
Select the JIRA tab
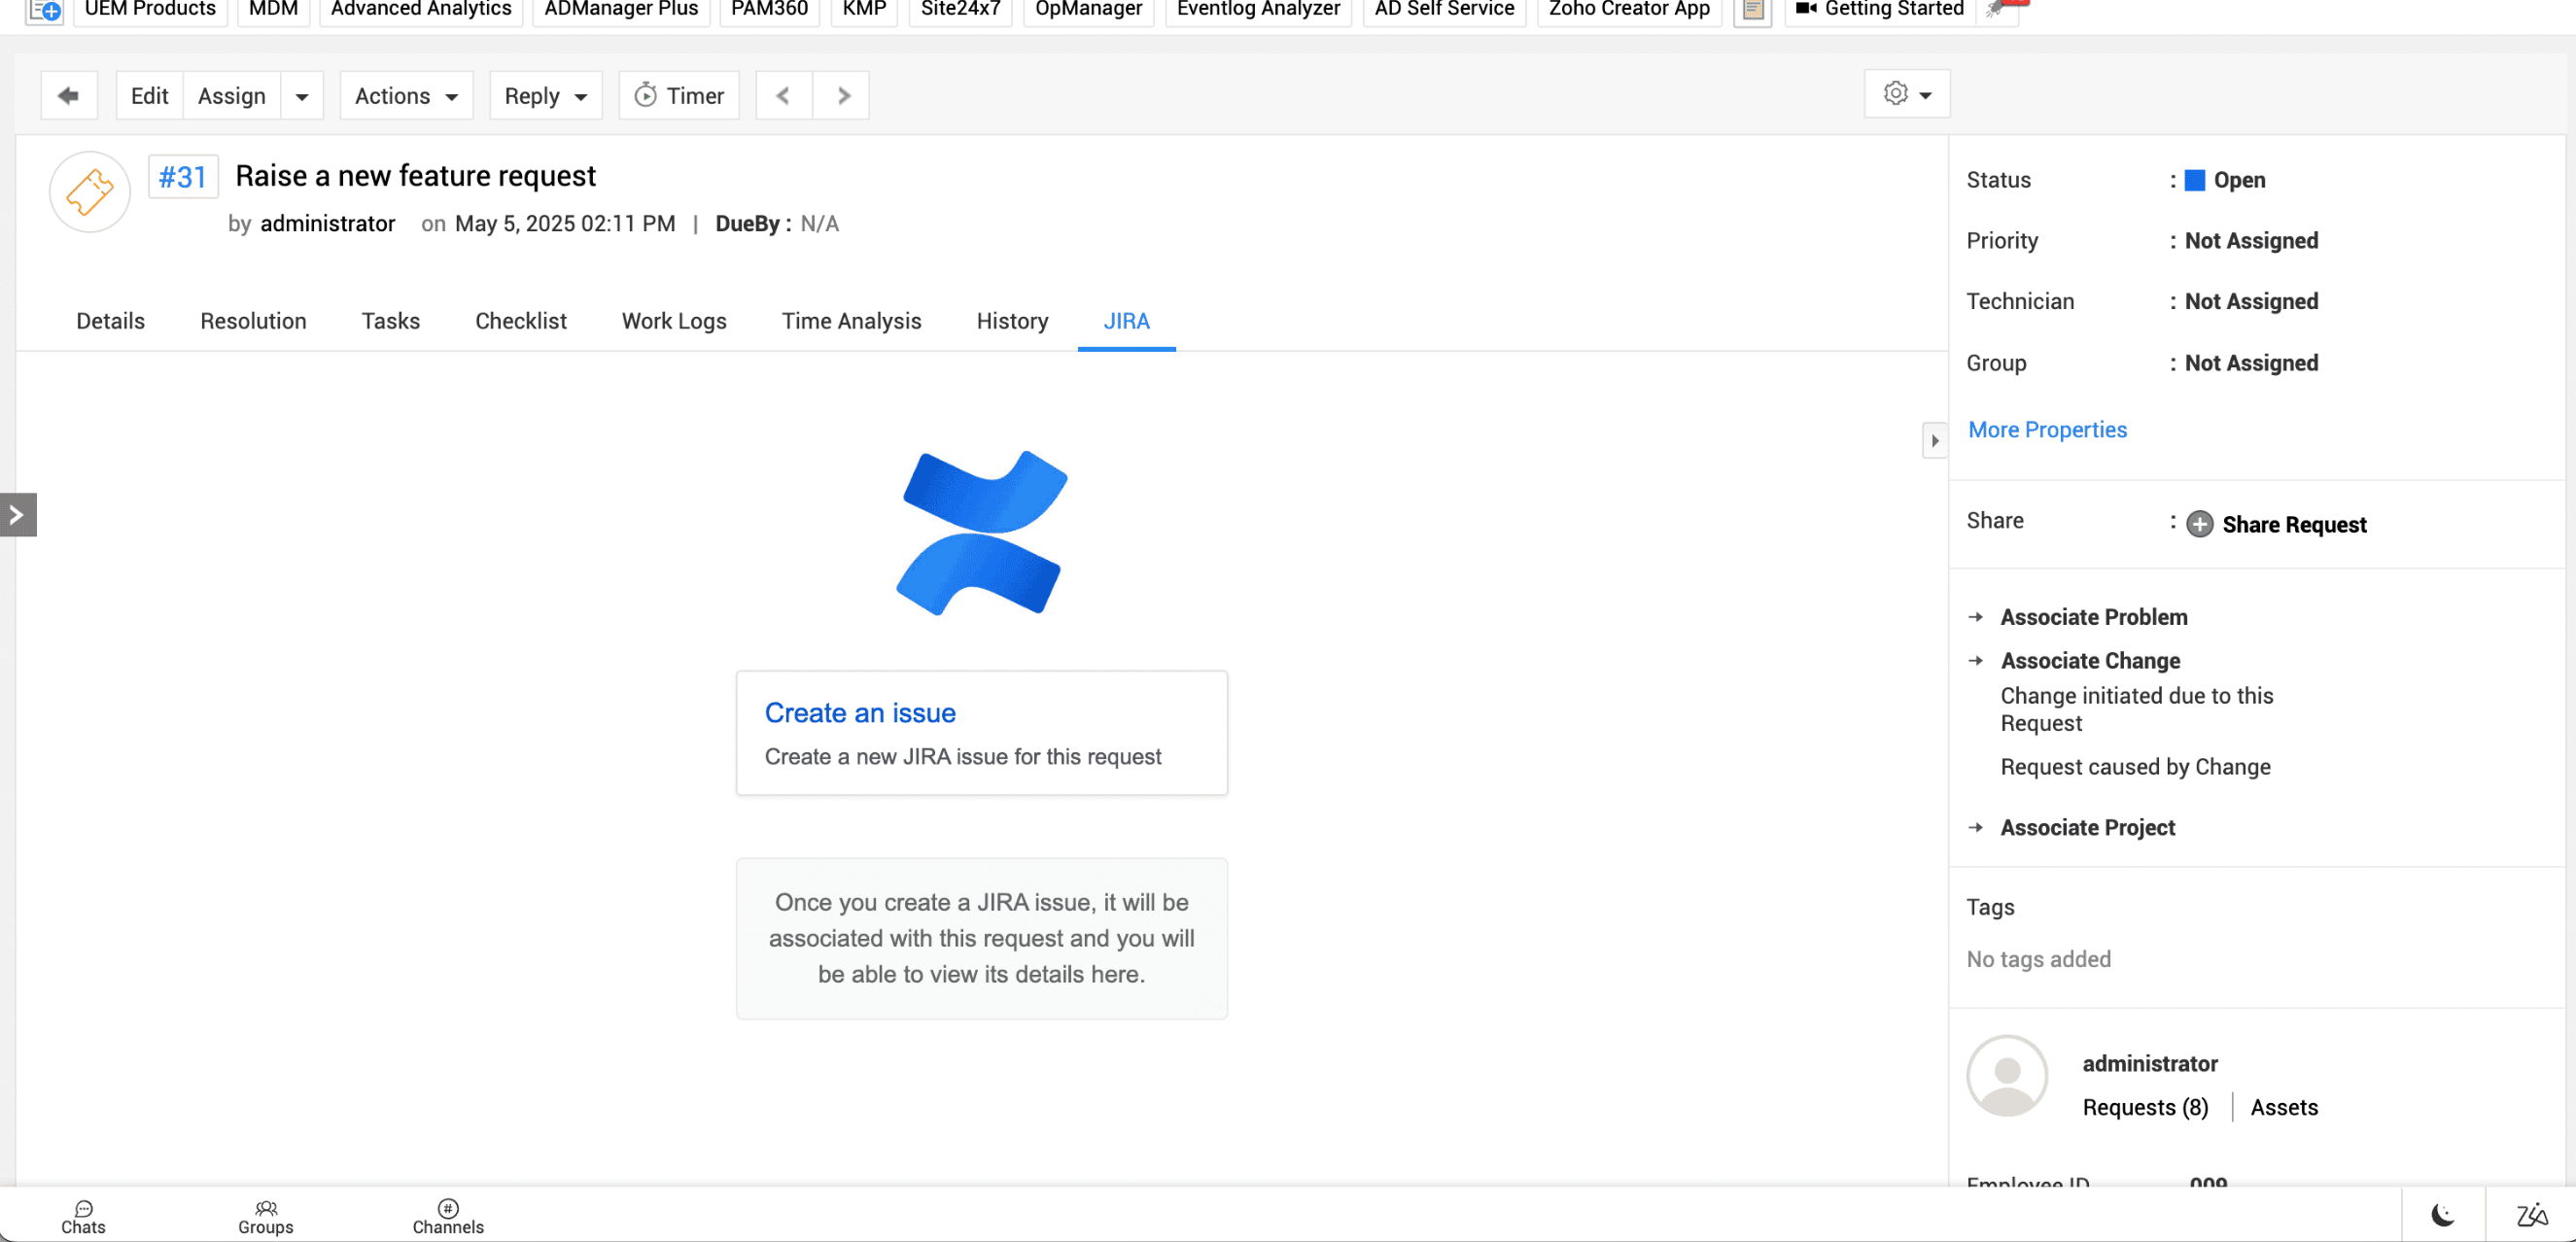[1127, 321]
